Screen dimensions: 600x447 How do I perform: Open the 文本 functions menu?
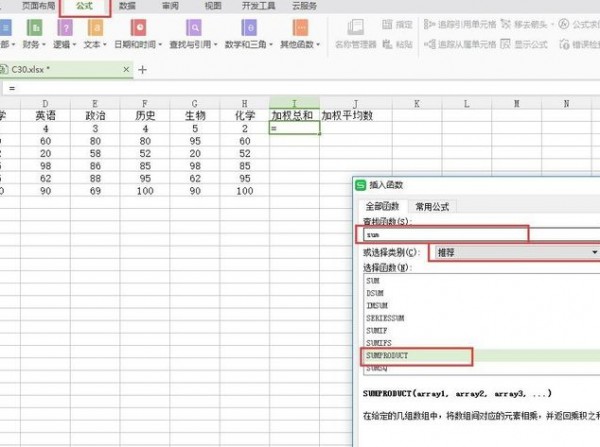coord(95,34)
